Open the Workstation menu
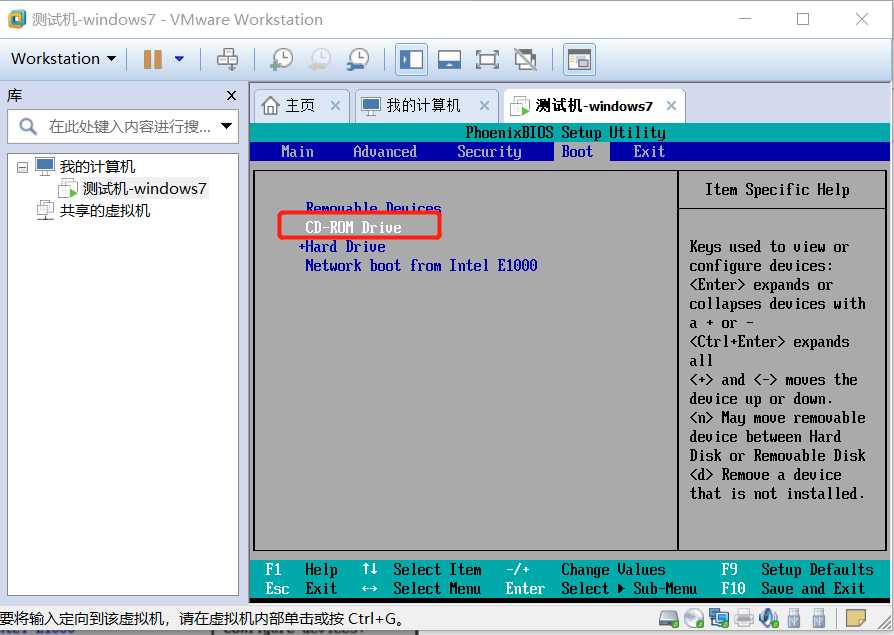This screenshot has width=894, height=635. [63, 59]
